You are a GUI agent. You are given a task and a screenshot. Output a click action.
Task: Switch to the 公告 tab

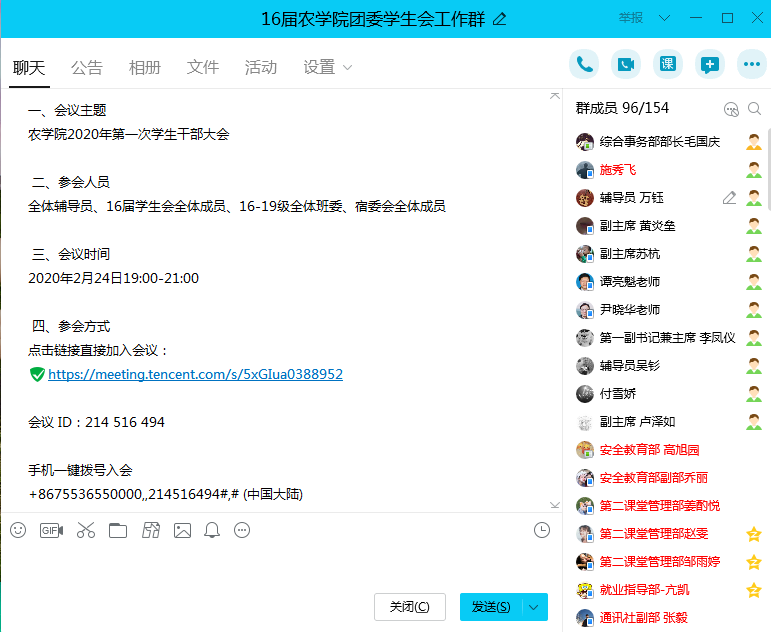[x=87, y=68]
